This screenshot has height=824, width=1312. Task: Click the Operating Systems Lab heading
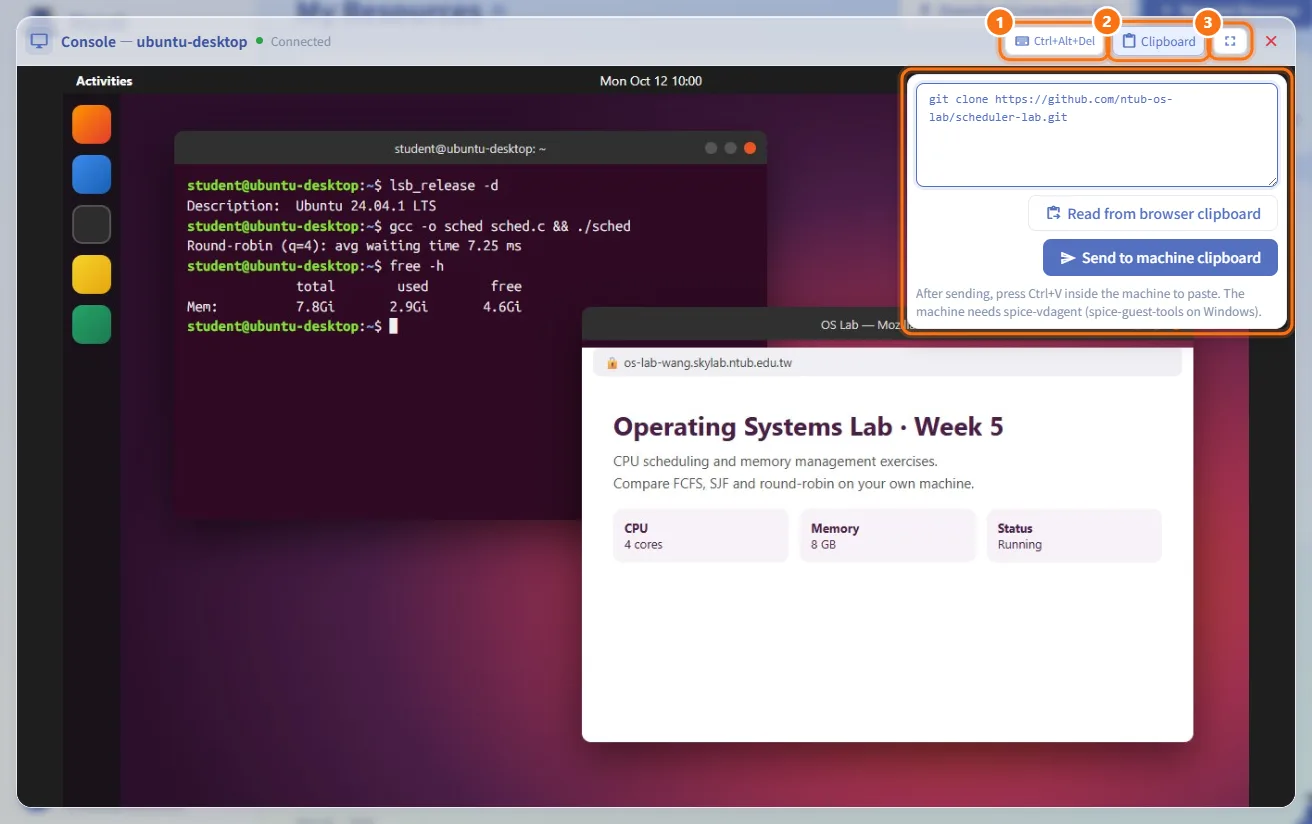tap(808, 427)
